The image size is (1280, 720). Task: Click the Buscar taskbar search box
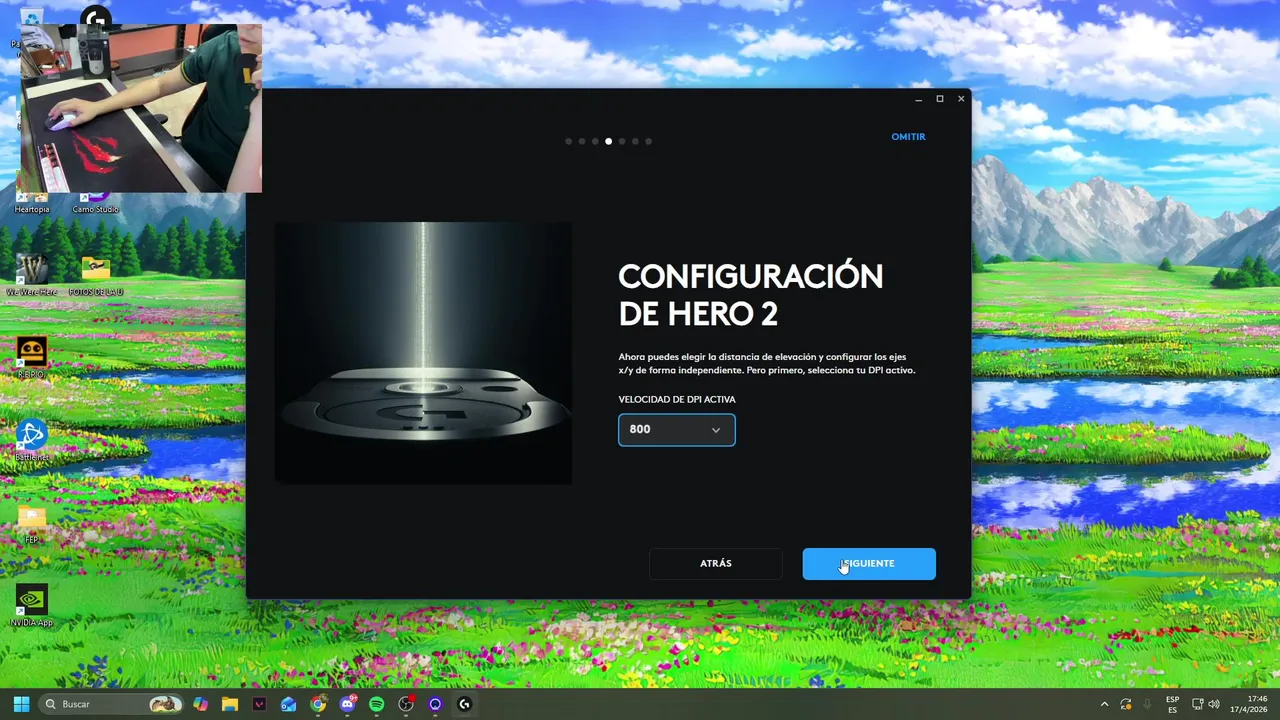click(x=113, y=704)
